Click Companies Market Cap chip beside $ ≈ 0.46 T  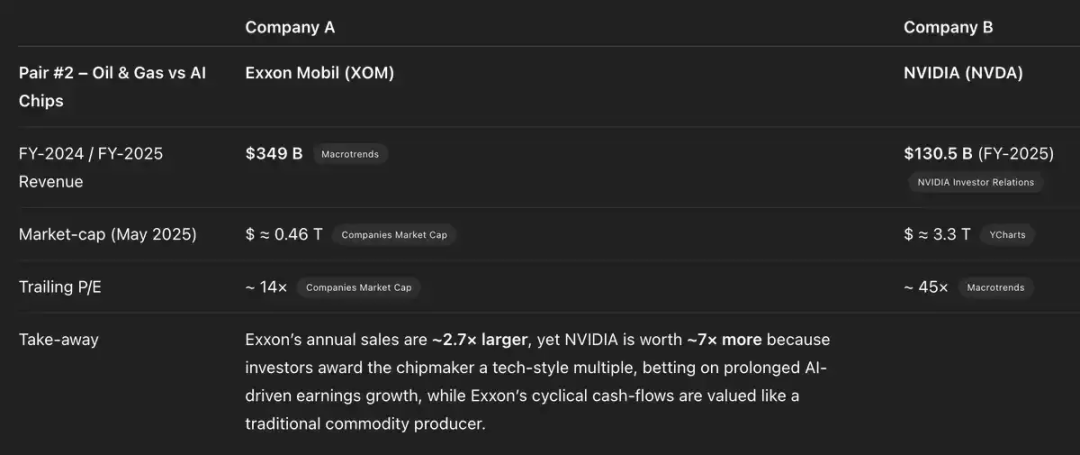click(x=394, y=235)
